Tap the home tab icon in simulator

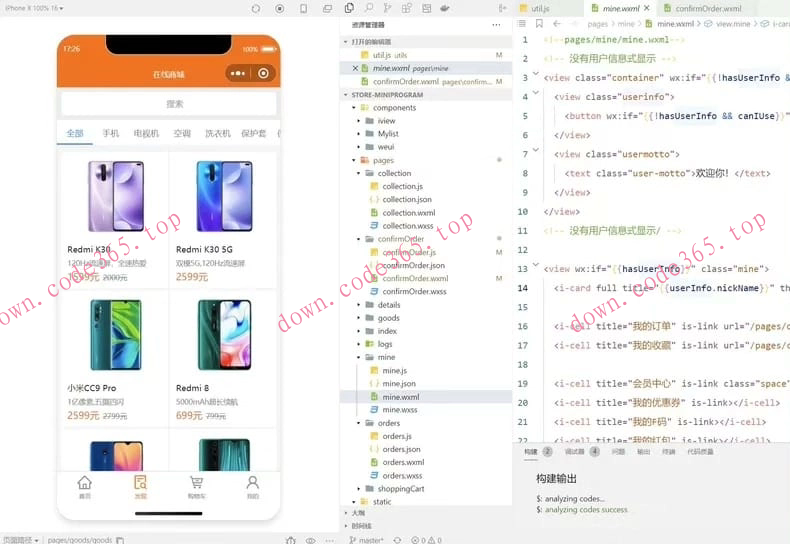85,487
